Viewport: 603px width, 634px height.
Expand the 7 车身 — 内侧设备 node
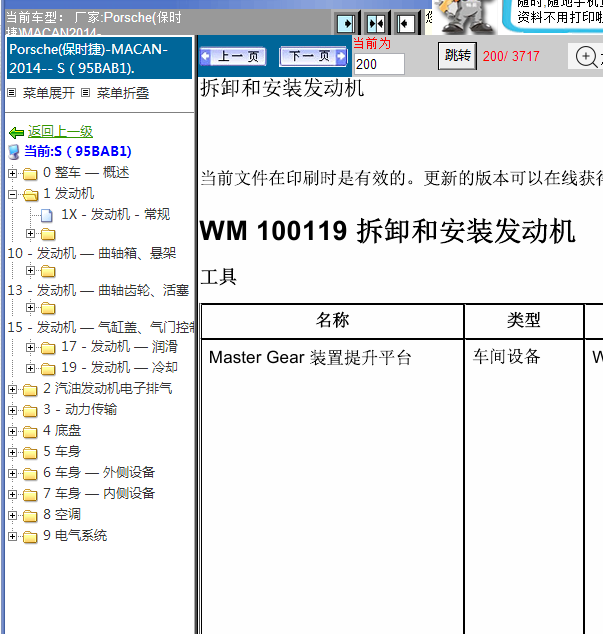click(x=13, y=495)
